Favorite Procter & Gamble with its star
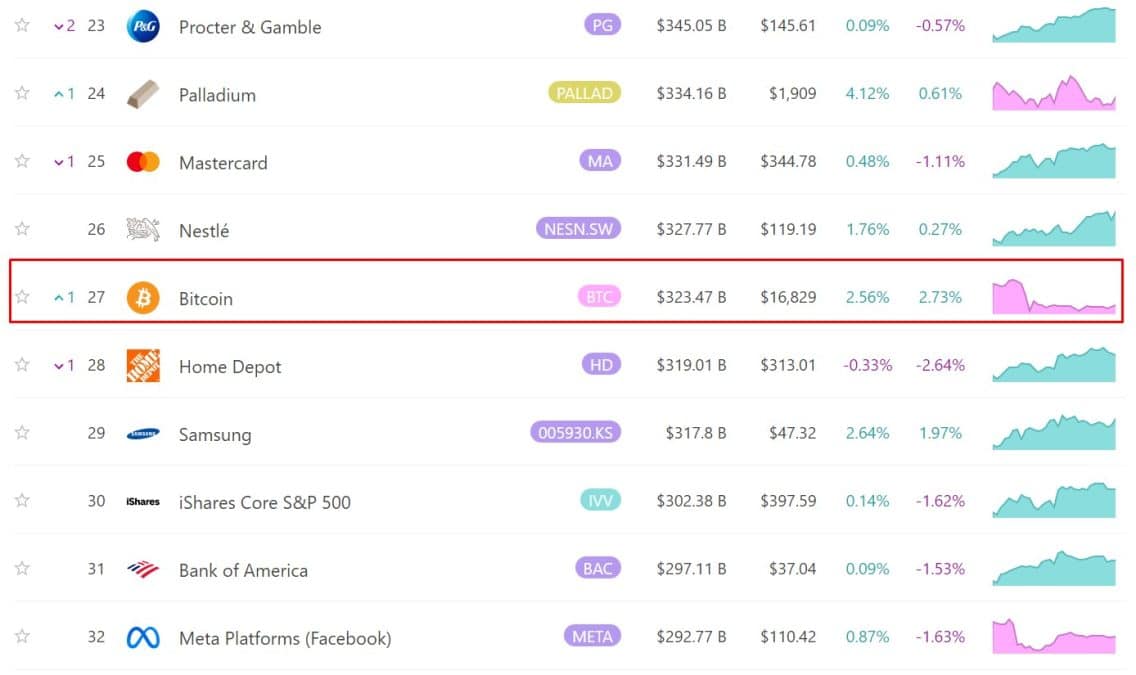Image resolution: width=1136 pixels, height=675 pixels. click(x=22, y=25)
